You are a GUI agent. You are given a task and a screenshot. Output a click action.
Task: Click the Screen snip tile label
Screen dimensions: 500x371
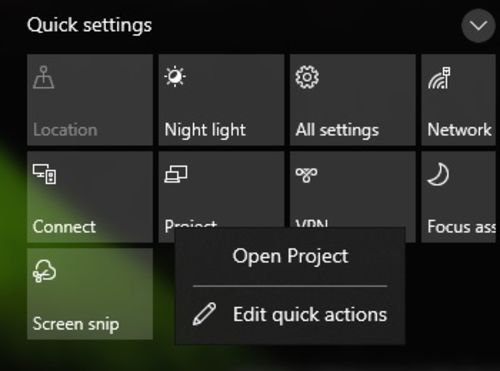coord(76,324)
